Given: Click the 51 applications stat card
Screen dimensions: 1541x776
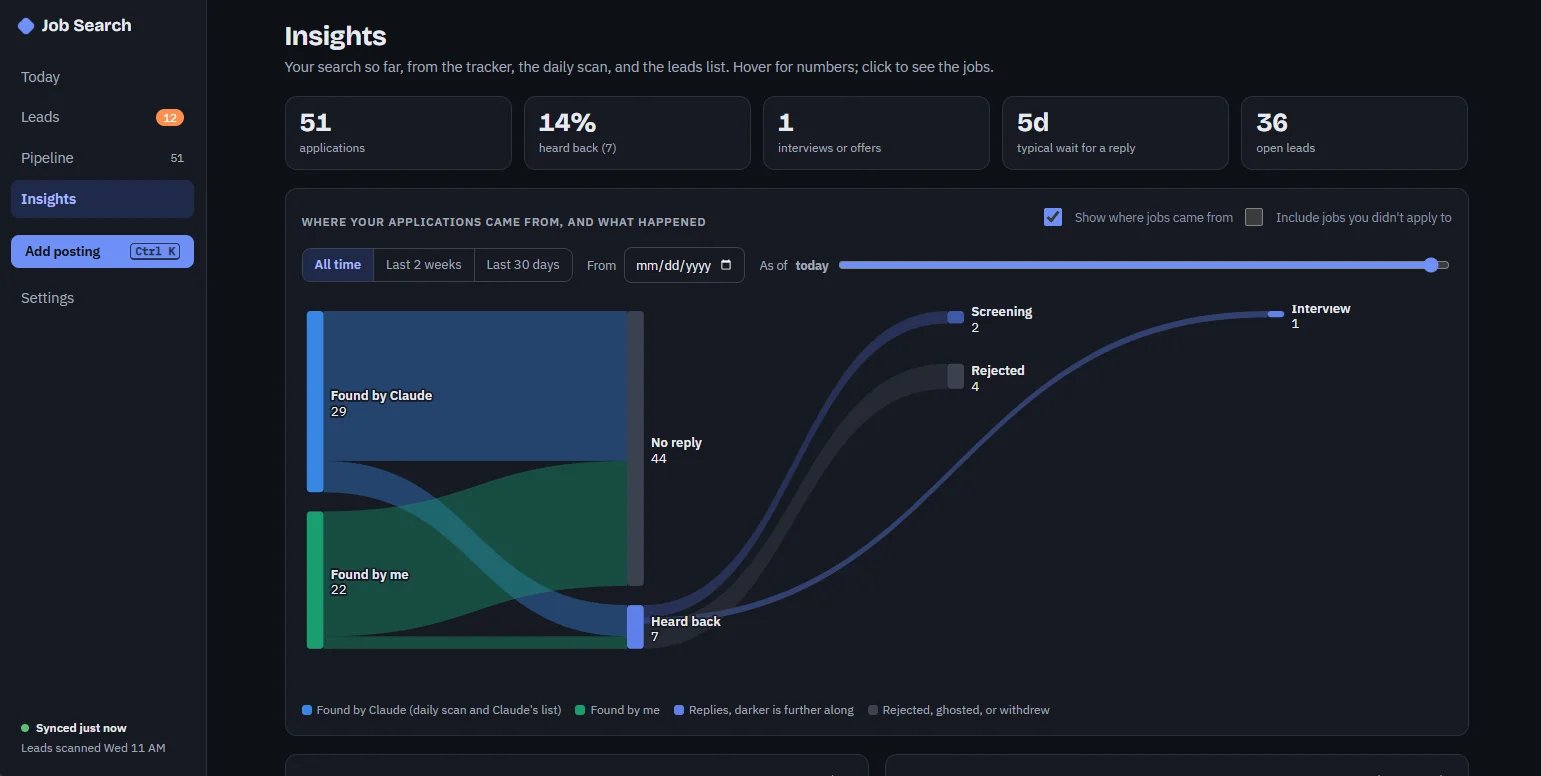Looking at the screenshot, I should point(398,133).
